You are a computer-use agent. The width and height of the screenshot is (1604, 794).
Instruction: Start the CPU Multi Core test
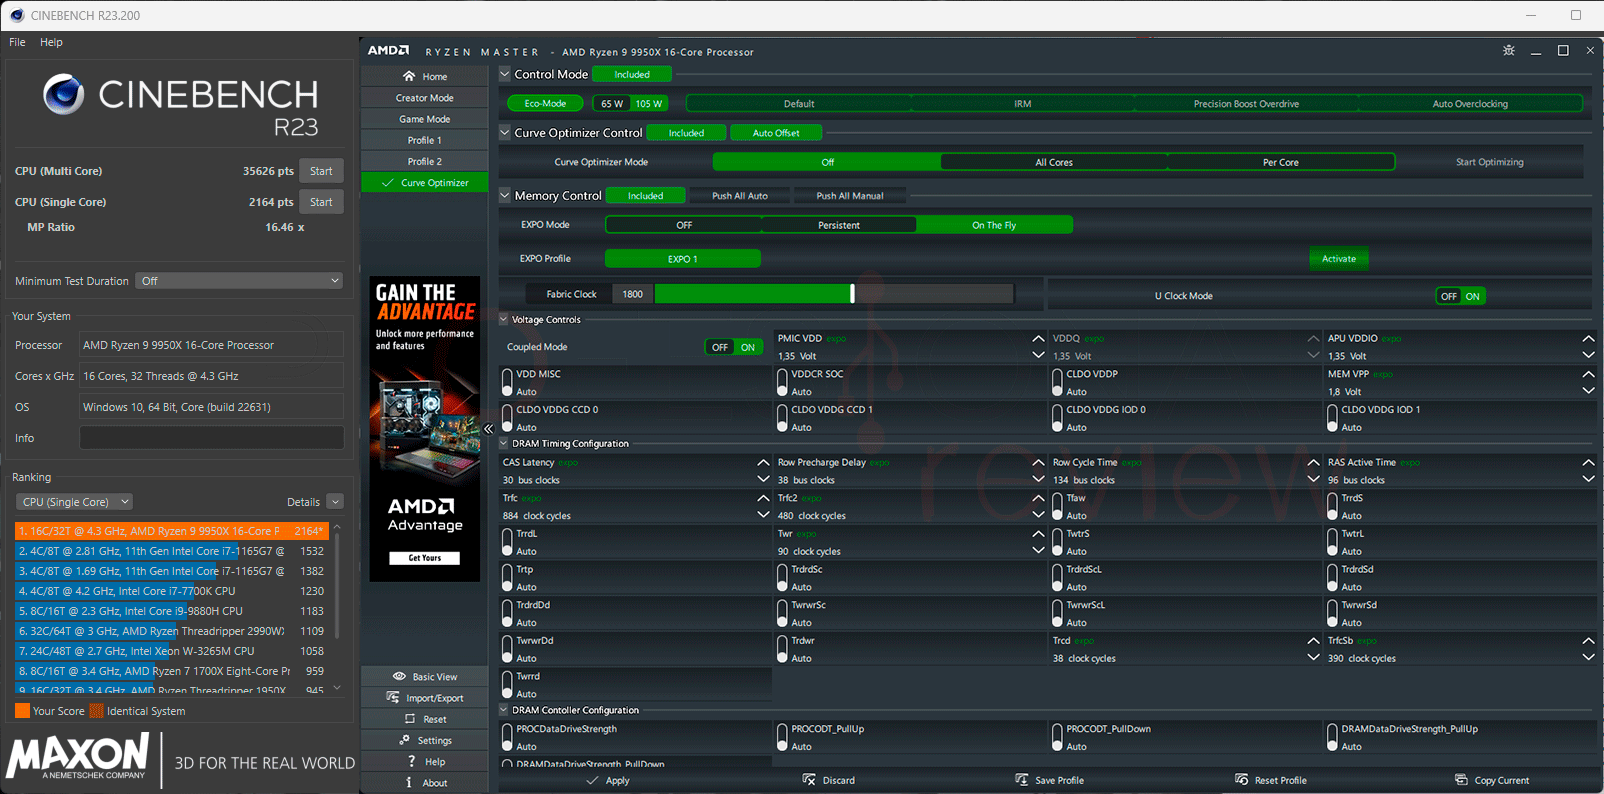click(x=321, y=171)
